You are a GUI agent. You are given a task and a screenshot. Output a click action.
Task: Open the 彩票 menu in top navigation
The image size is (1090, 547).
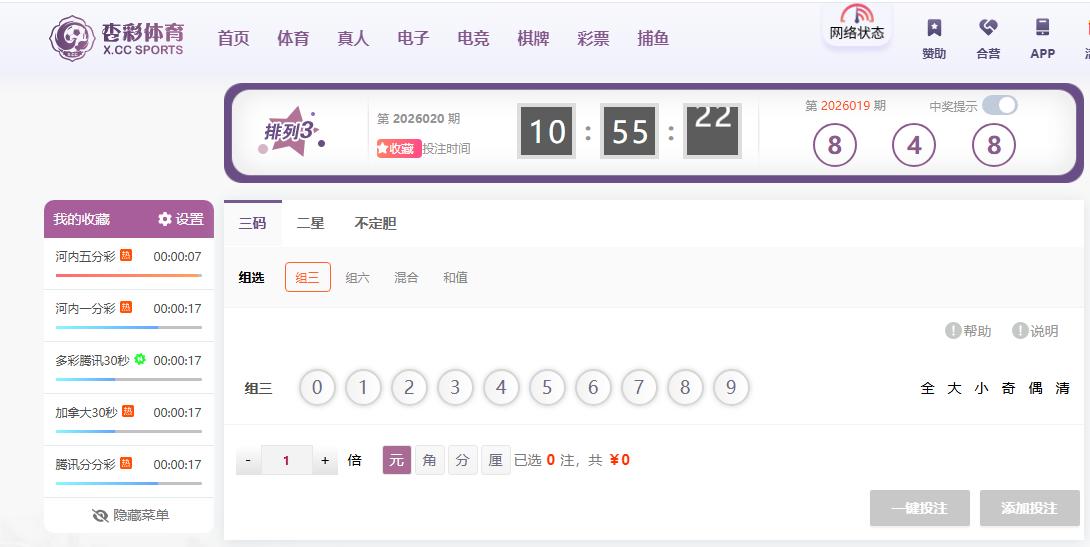[593, 38]
